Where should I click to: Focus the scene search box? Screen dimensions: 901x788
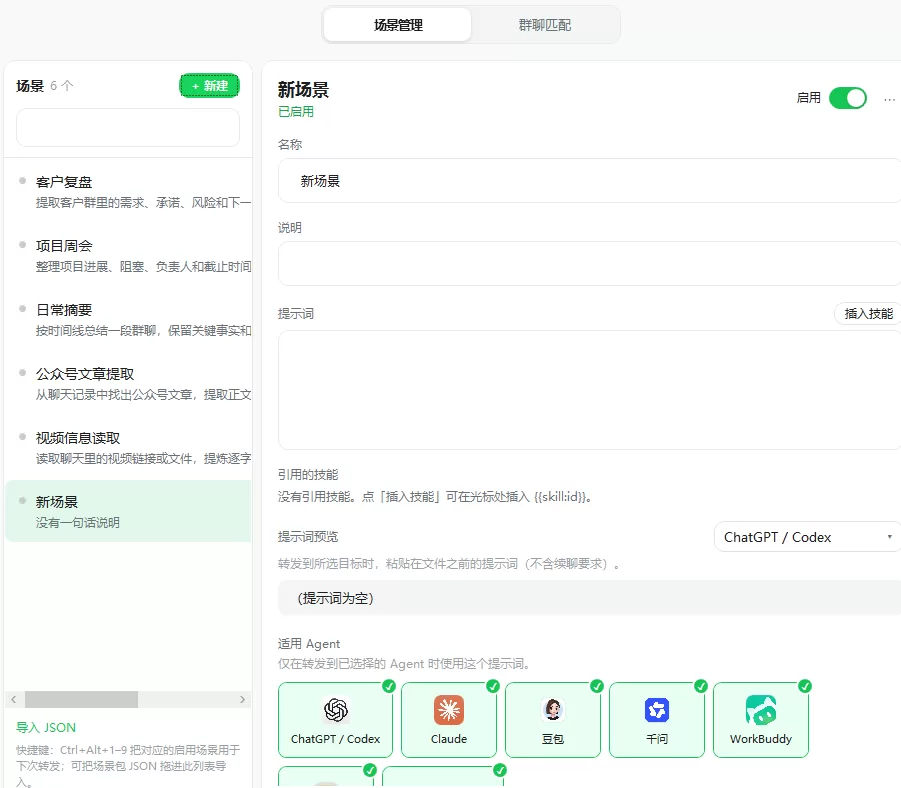[128, 128]
